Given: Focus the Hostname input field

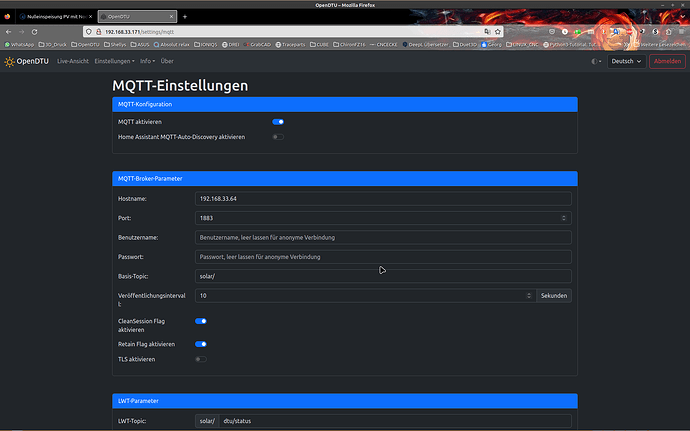Looking at the screenshot, I should (x=383, y=199).
